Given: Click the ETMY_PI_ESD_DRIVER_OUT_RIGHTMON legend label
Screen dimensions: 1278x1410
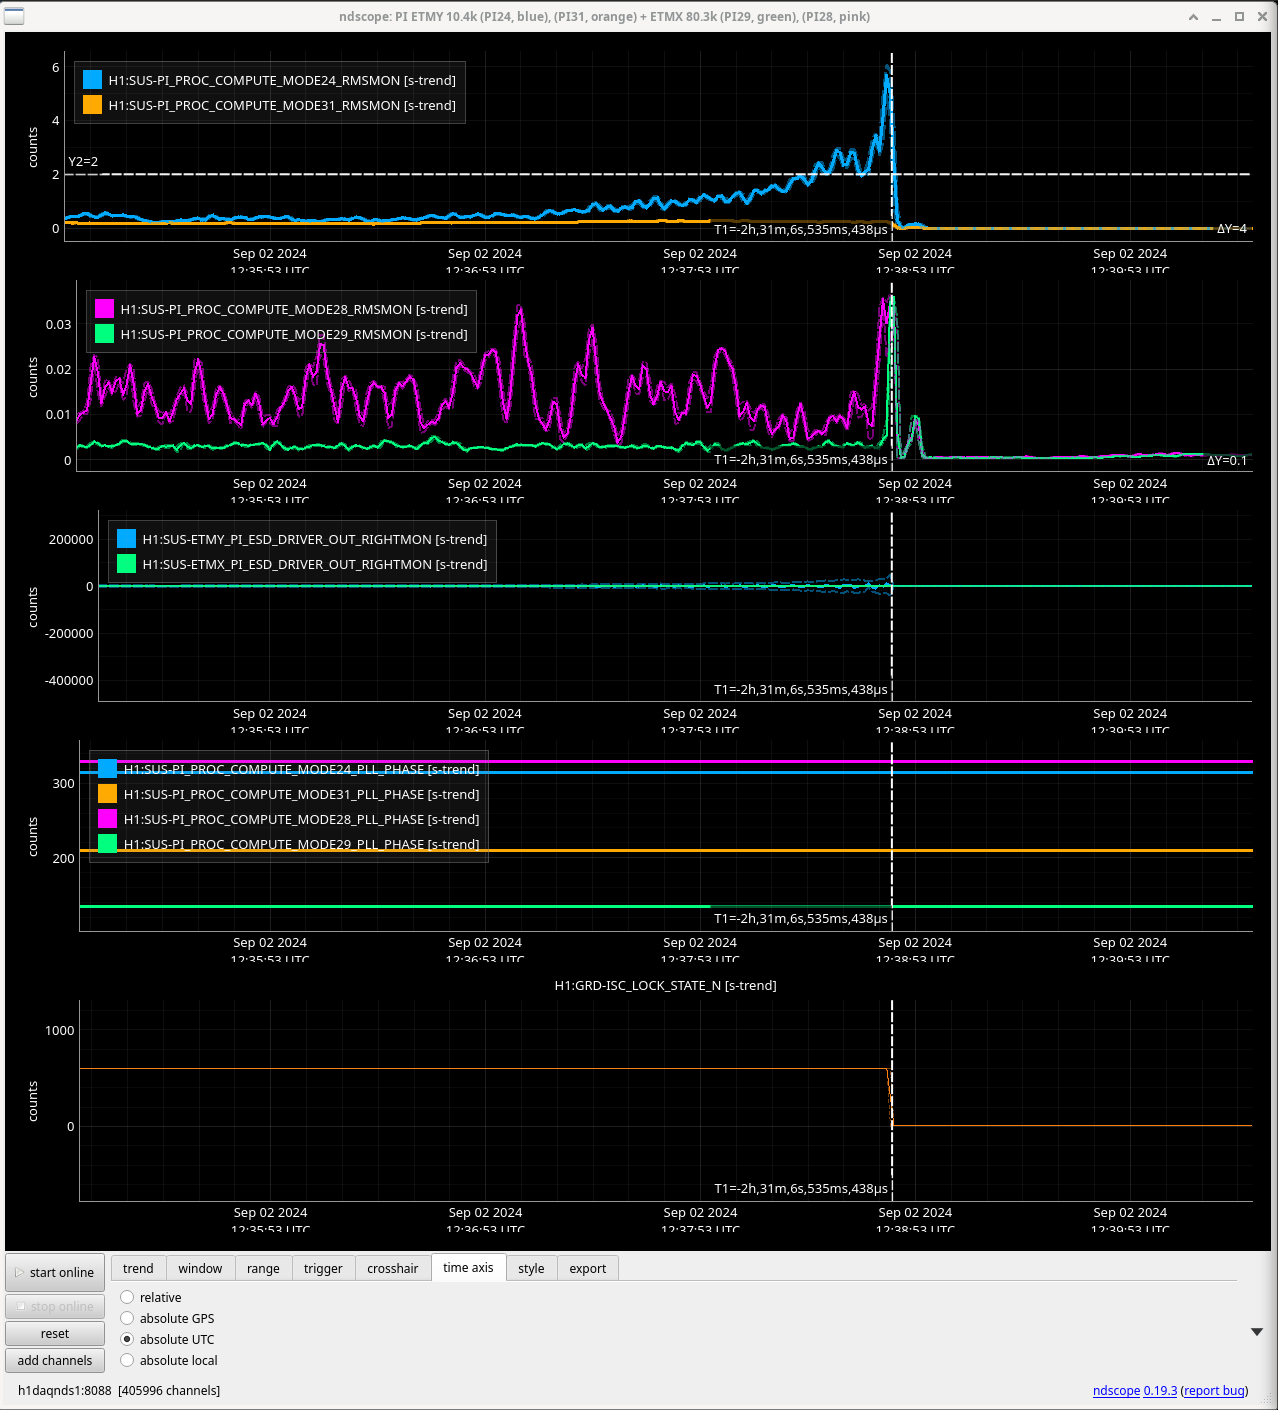Looking at the screenshot, I should click(315, 539).
